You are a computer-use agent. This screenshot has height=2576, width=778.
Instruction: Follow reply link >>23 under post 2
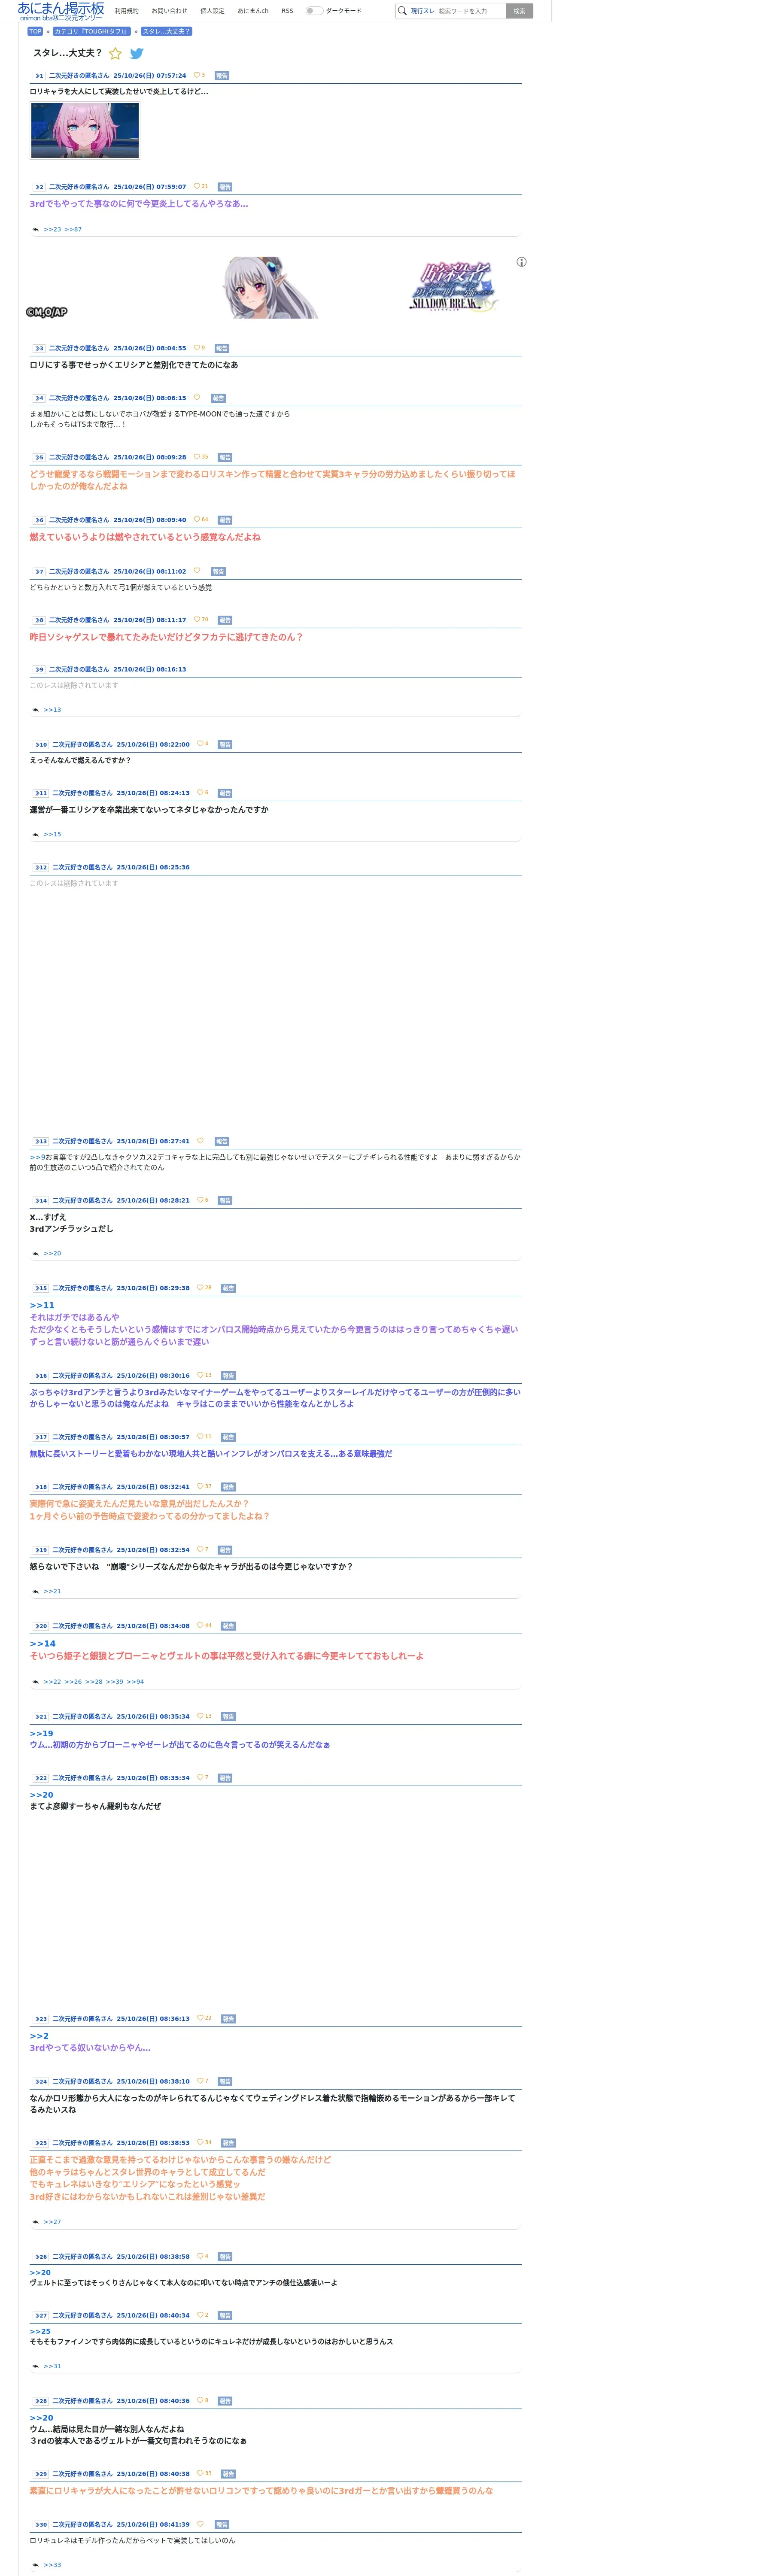tap(52, 230)
